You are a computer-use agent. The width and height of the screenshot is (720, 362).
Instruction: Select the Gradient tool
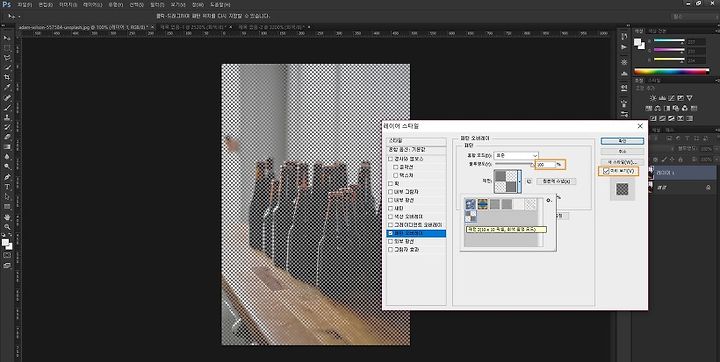[x=7, y=147]
